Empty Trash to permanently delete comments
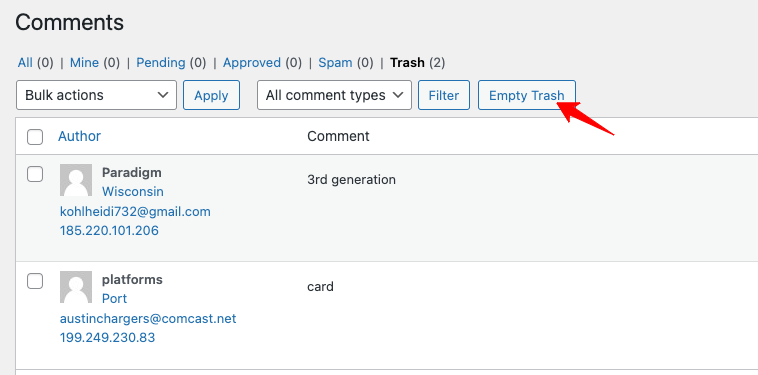 [526, 95]
